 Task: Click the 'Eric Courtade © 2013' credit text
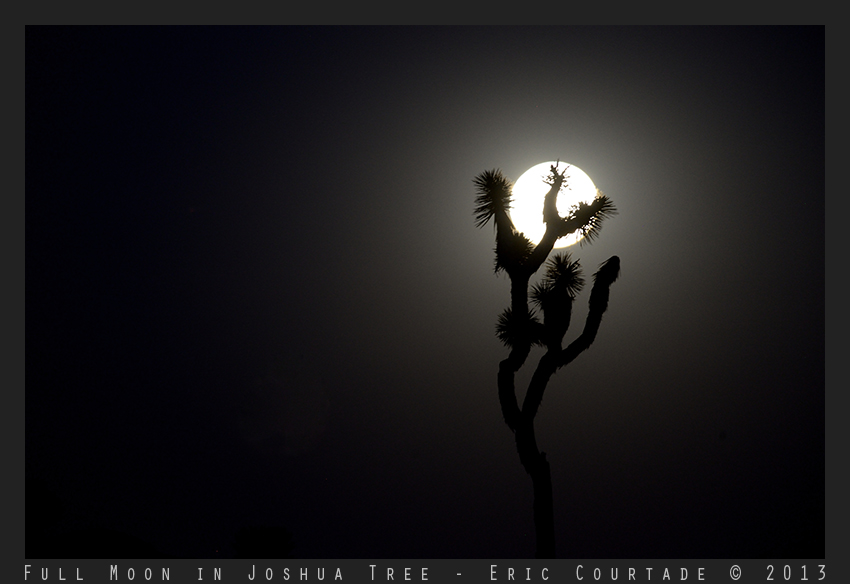point(658,573)
